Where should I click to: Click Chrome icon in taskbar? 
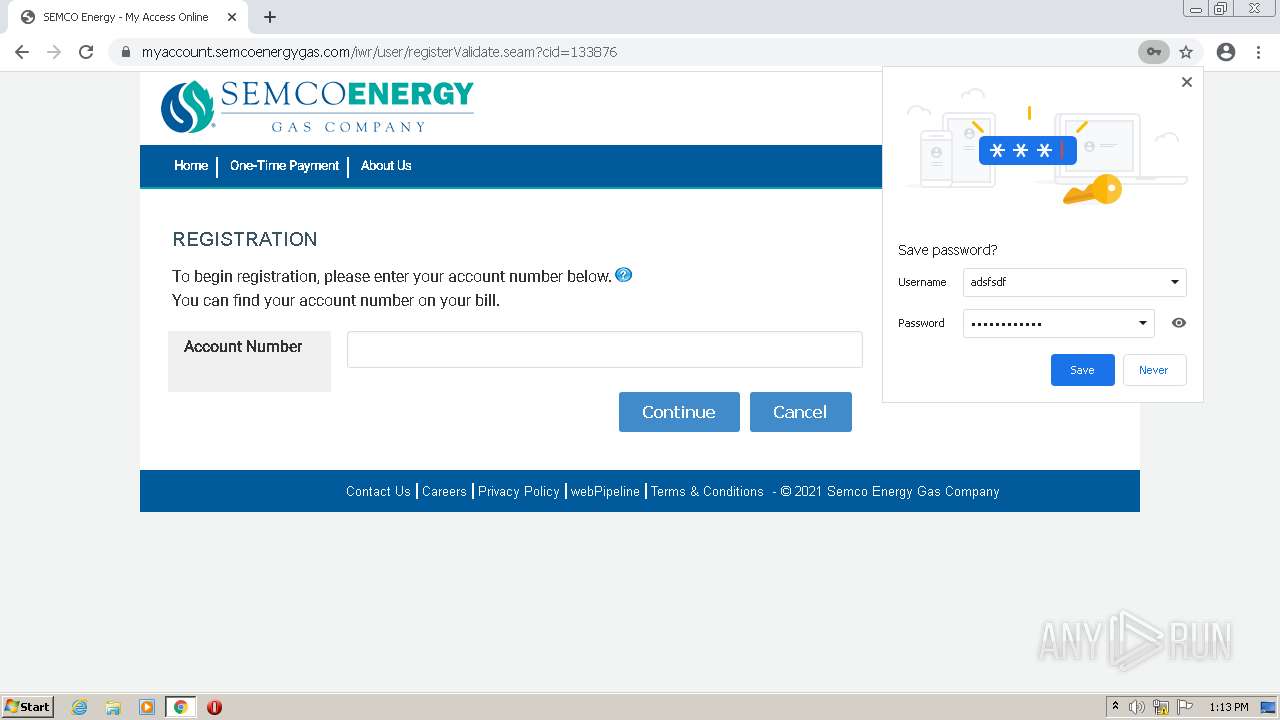[181, 707]
